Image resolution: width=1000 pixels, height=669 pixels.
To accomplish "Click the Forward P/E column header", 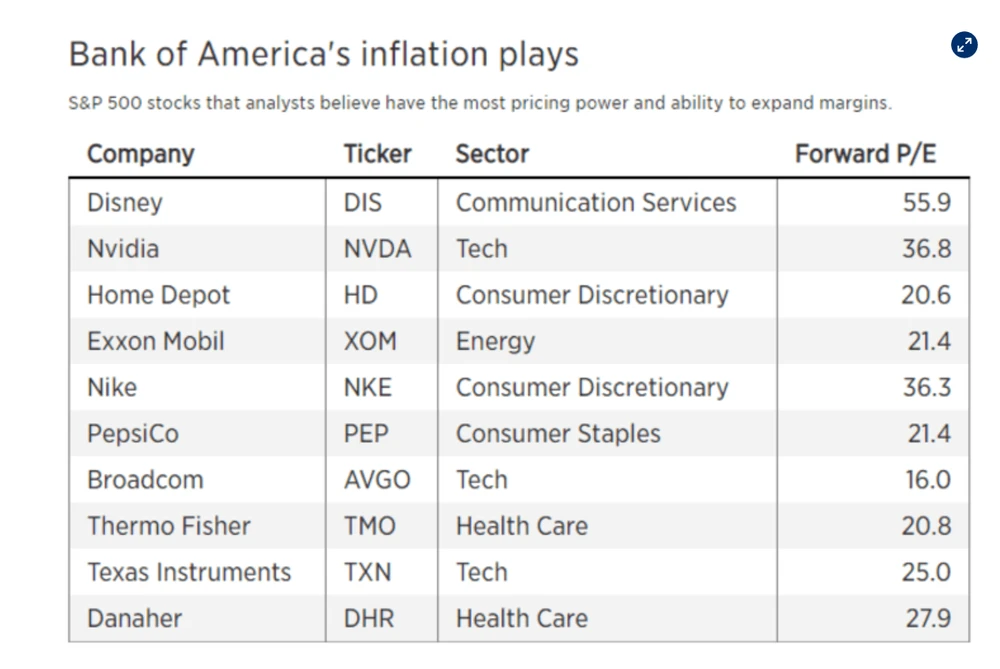I will click(866, 154).
